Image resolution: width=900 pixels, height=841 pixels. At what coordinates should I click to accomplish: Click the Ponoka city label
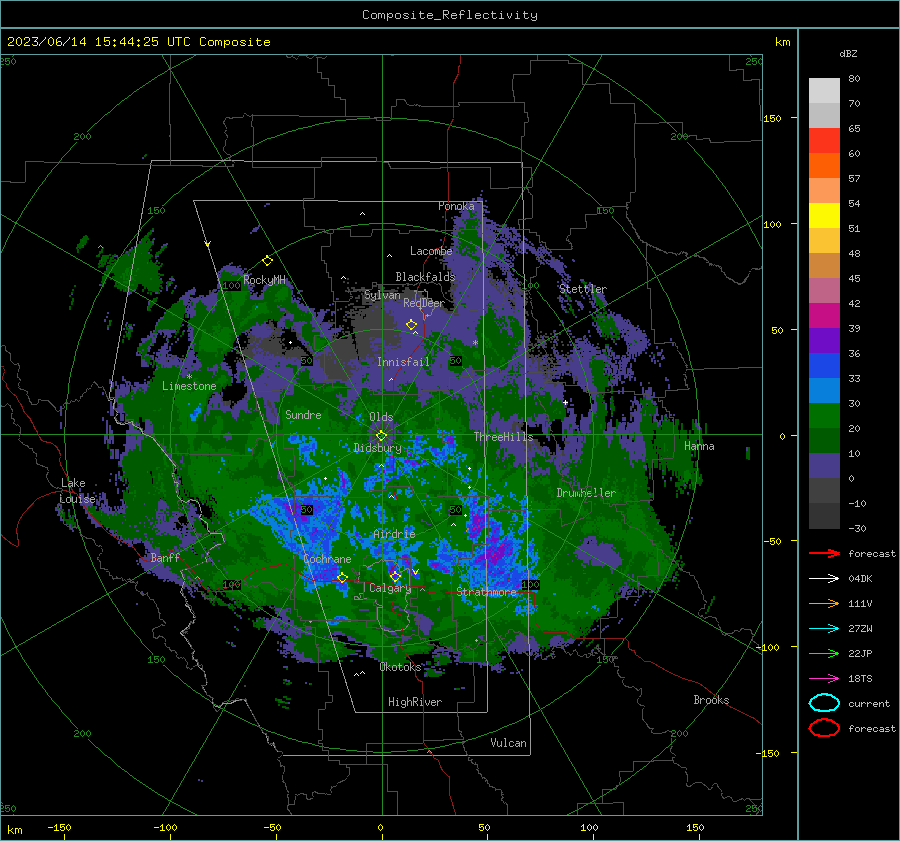tap(456, 206)
